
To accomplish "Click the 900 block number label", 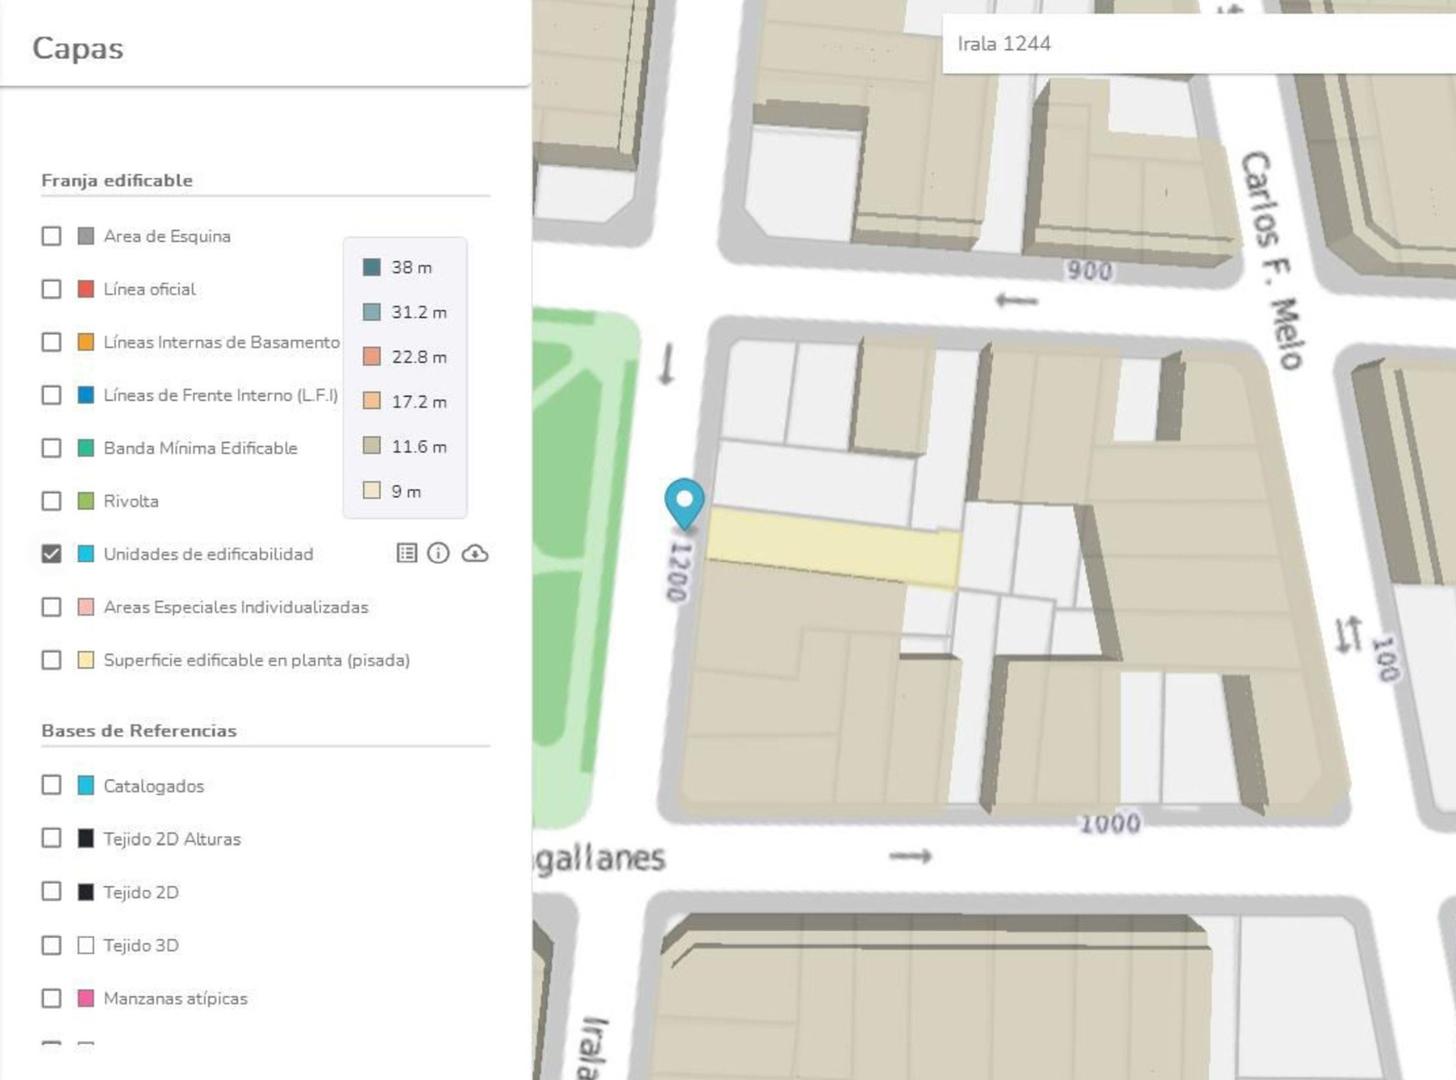I will (x=1089, y=271).
